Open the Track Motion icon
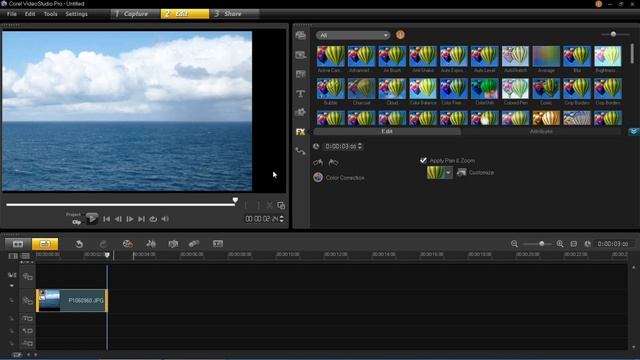640x360 pixels. click(194, 244)
